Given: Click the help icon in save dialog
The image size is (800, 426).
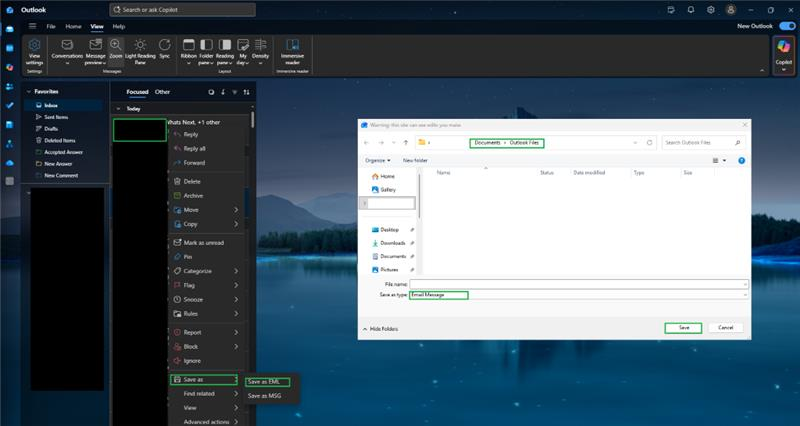Looking at the screenshot, I should (741, 161).
